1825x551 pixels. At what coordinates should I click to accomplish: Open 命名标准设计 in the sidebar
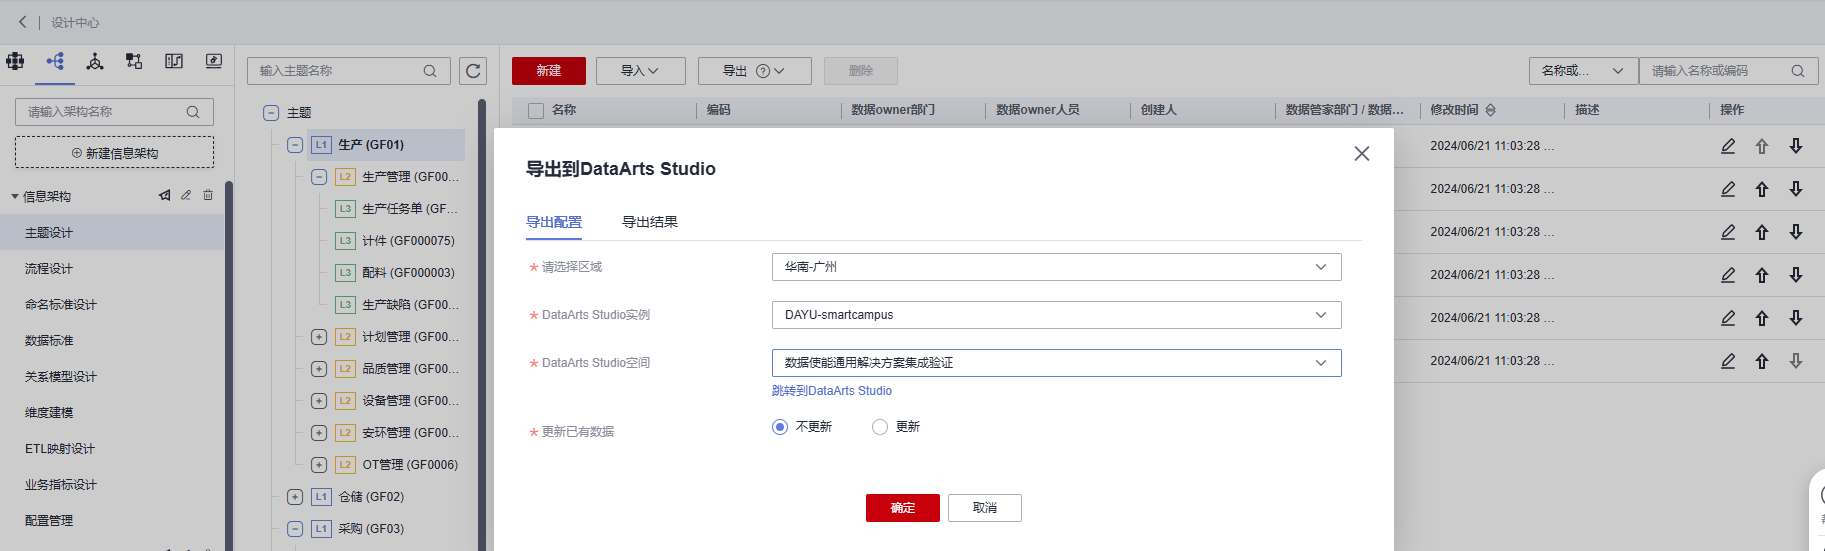tap(61, 305)
